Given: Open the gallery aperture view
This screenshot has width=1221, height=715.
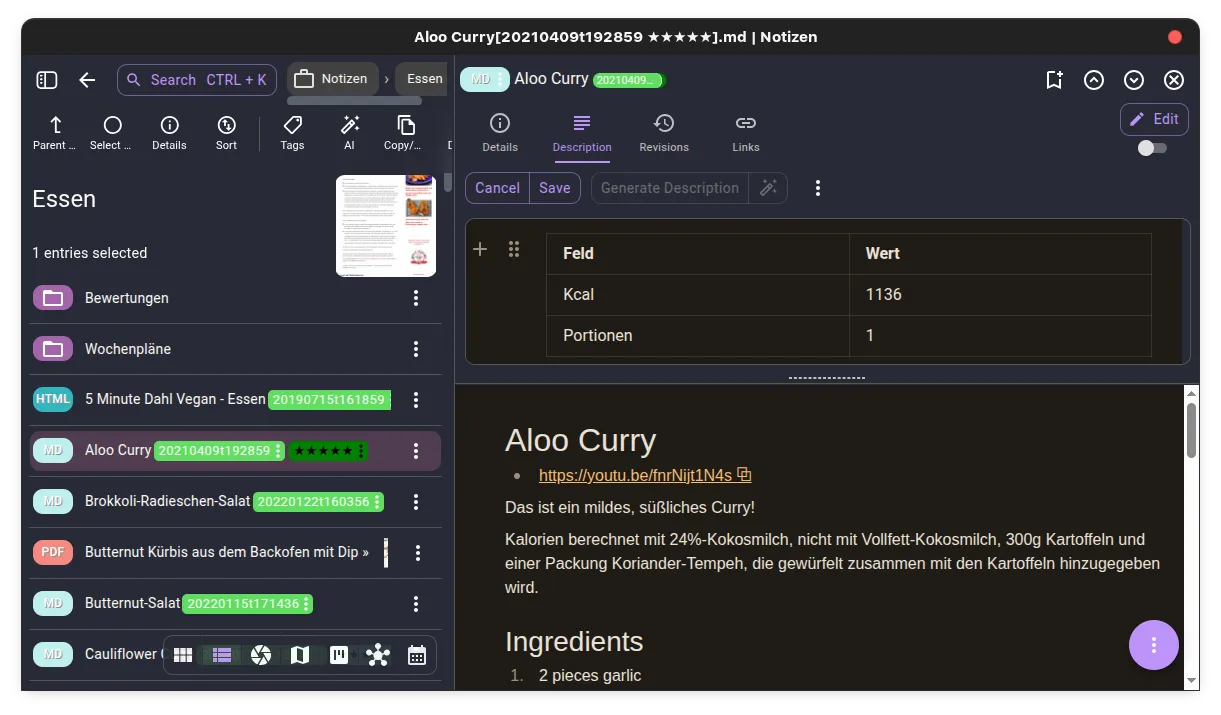Looking at the screenshot, I should click(x=261, y=655).
